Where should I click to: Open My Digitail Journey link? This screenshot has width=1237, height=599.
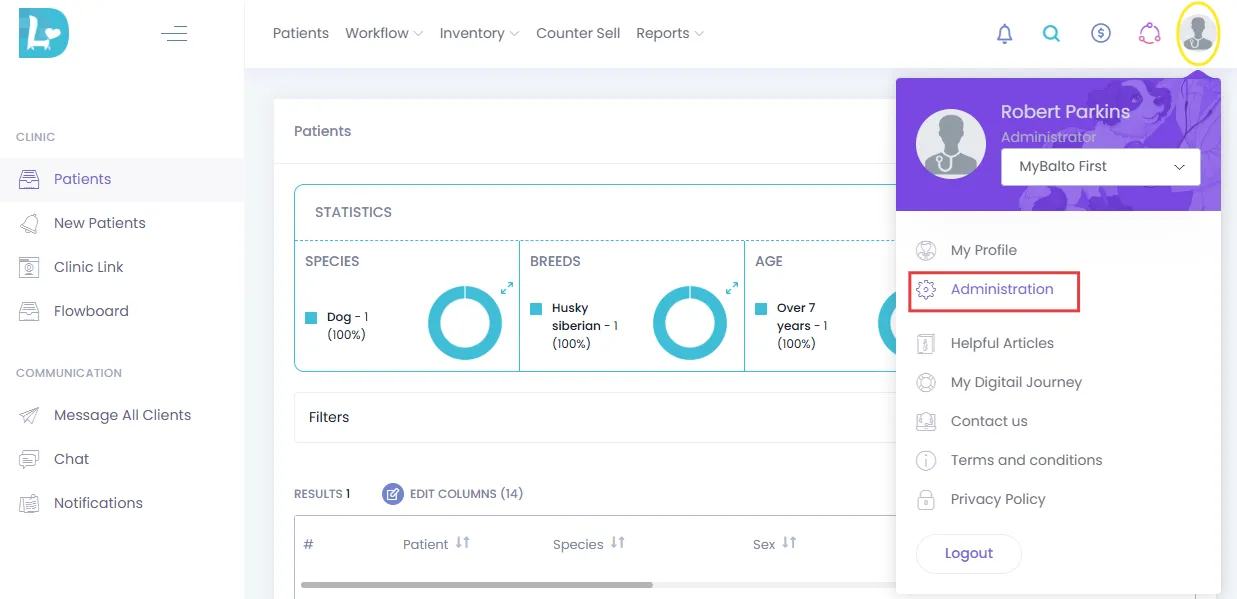(1016, 382)
